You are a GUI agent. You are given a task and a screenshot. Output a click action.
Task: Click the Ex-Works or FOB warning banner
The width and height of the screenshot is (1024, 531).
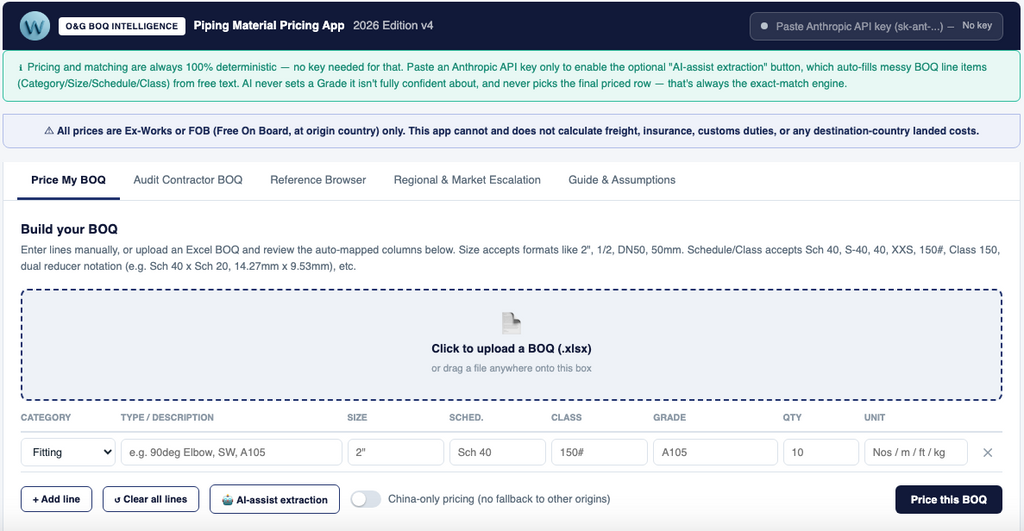pyautogui.click(x=511, y=131)
